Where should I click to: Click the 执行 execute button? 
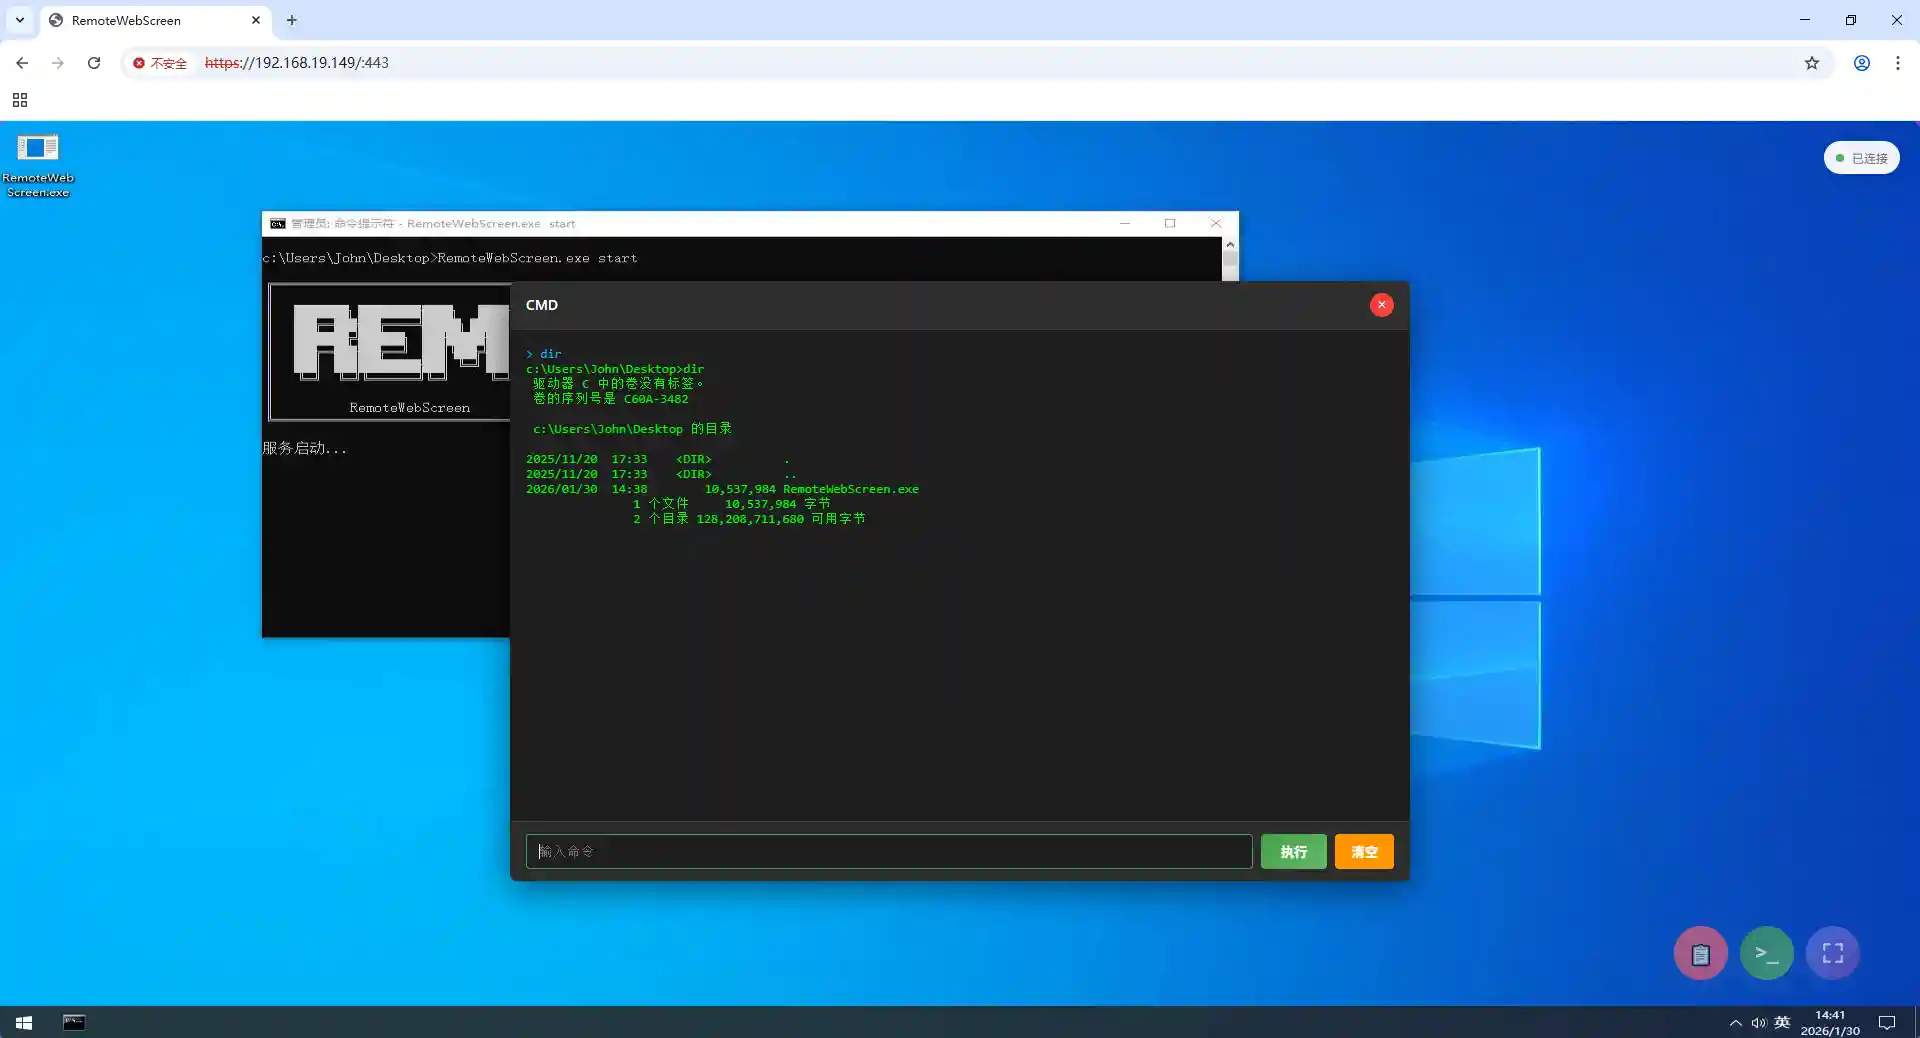coord(1293,852)
